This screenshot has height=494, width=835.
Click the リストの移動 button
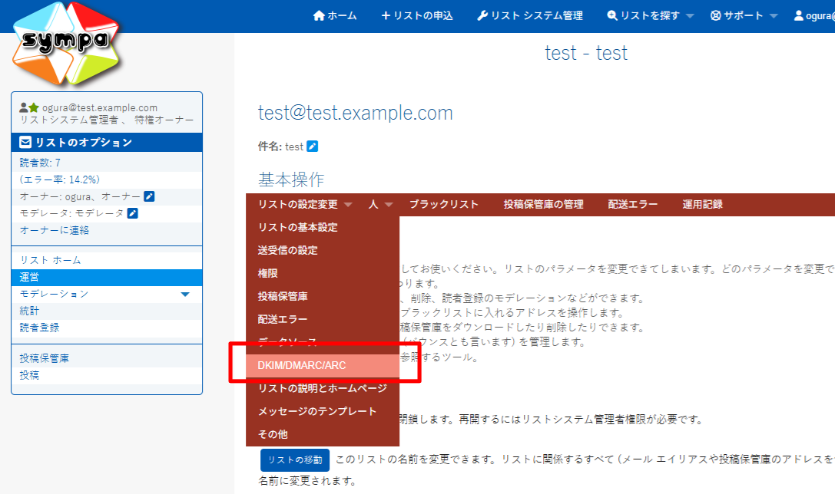click(x=295, y=460)
